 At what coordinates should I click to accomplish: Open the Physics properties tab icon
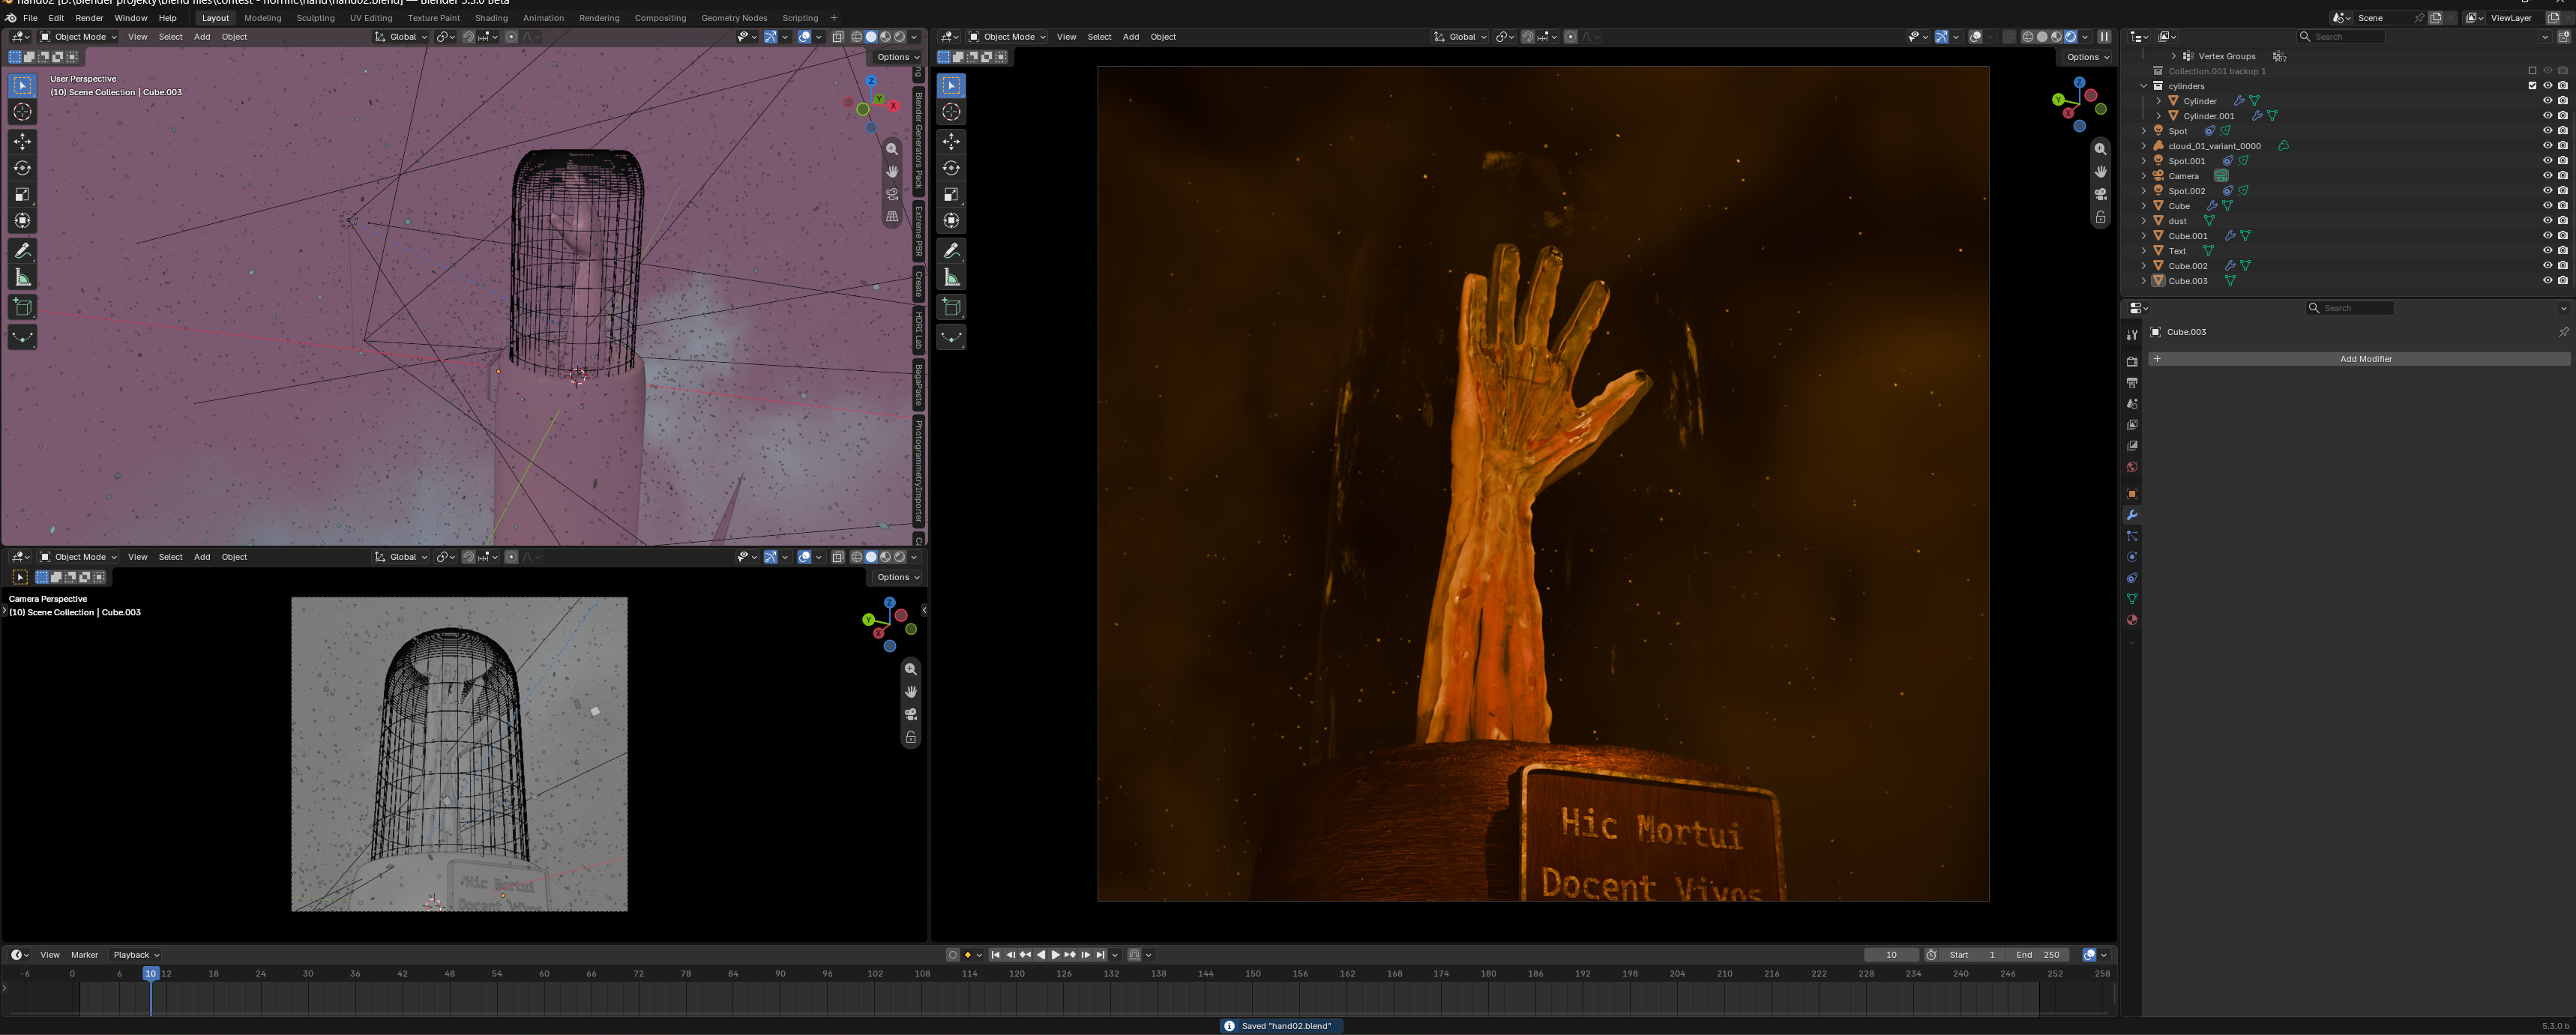tap(2131, 557)
